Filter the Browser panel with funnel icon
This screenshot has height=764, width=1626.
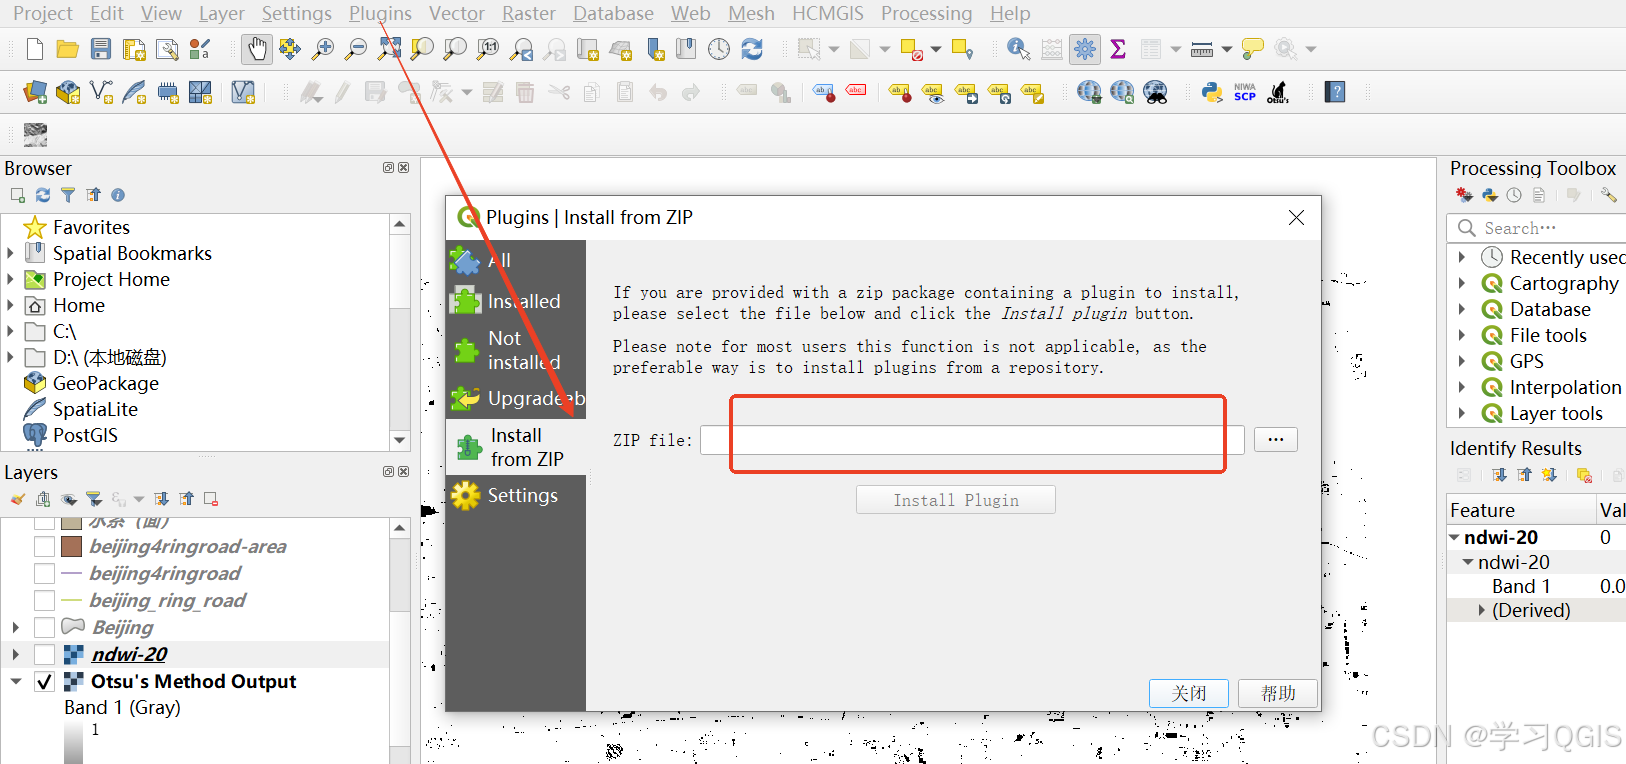68,195
